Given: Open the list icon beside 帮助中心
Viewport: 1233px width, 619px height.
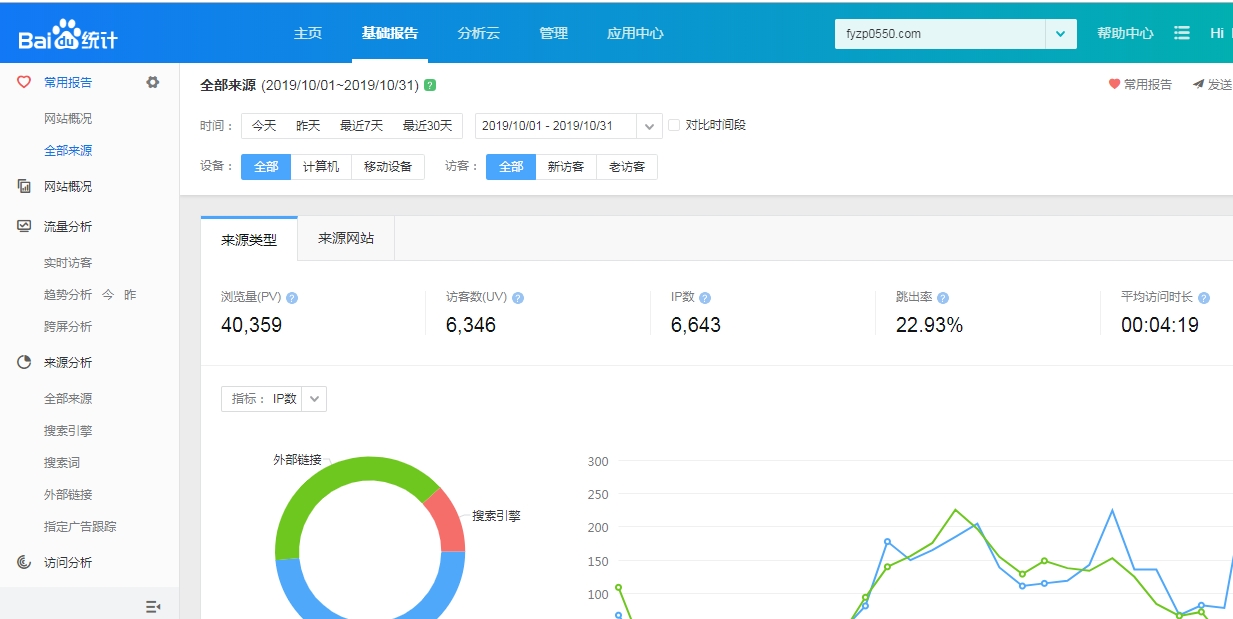Looking at the screenshot, I should click(x=1182, y=33).
